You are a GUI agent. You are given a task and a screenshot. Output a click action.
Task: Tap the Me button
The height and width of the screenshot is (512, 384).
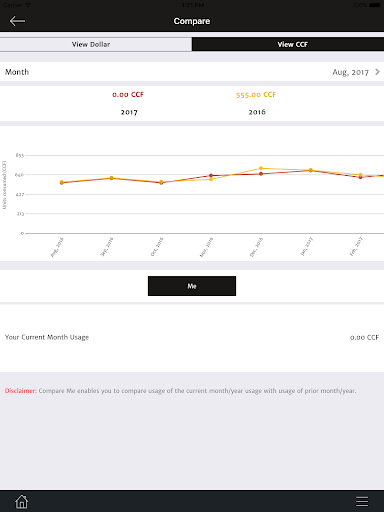[192, 286]
